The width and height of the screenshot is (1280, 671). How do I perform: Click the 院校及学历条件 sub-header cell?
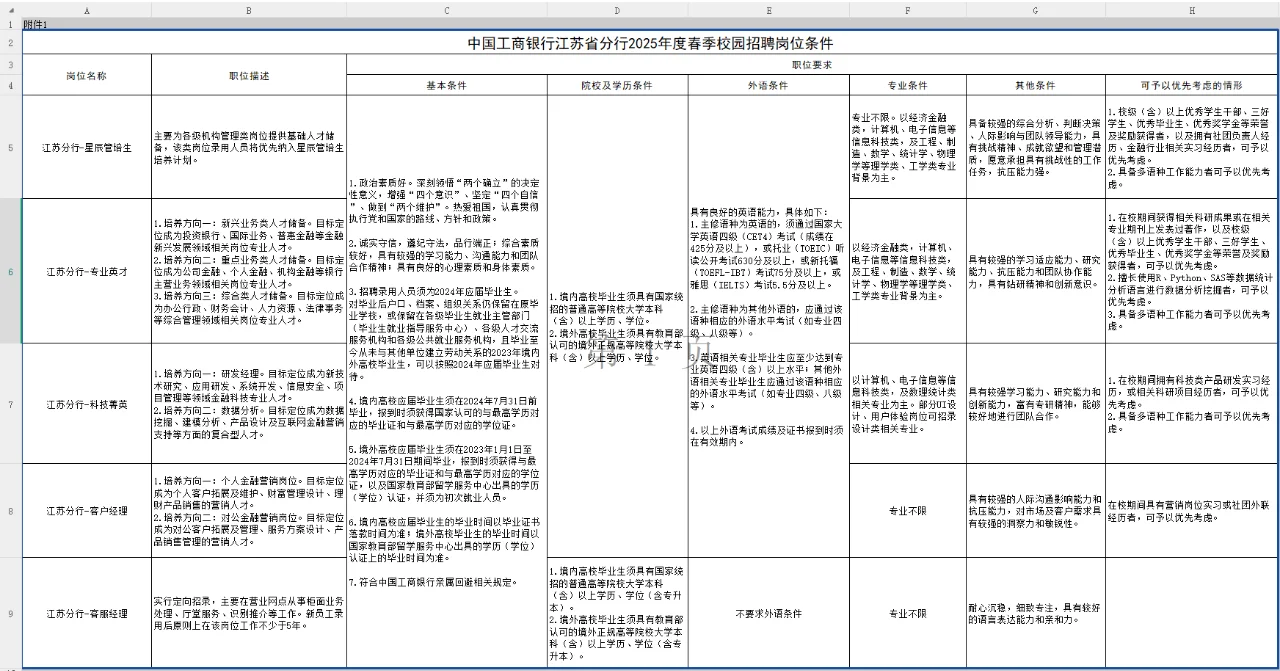click(617, 85)
